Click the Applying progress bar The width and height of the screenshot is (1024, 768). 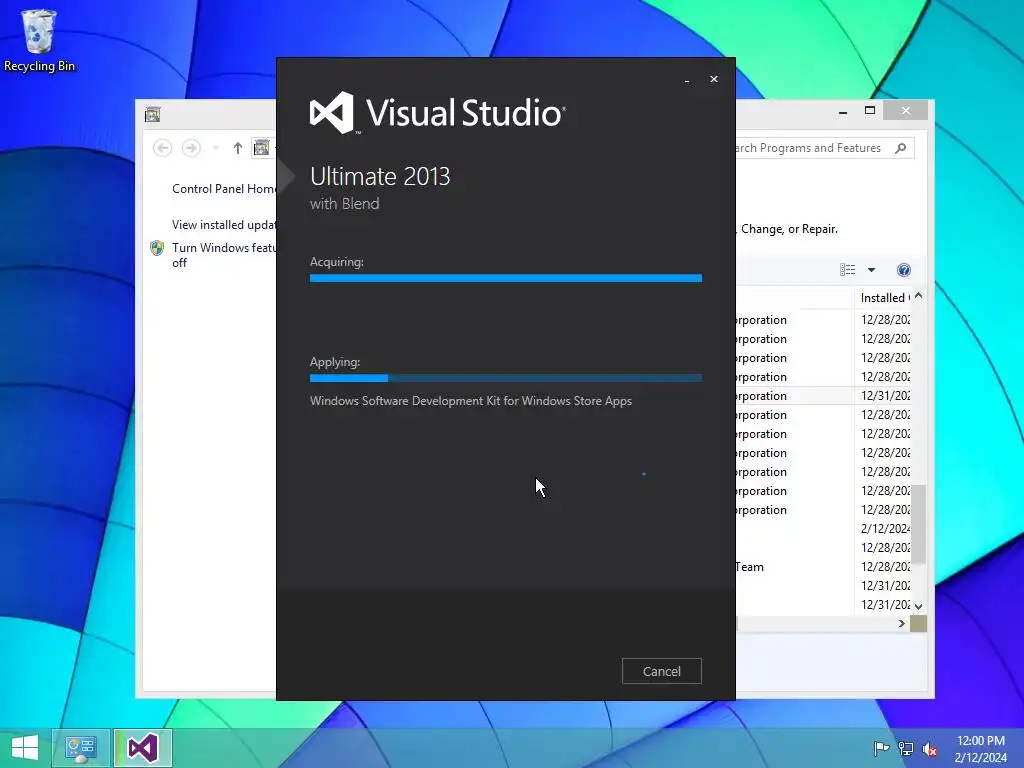click(505, 378)
